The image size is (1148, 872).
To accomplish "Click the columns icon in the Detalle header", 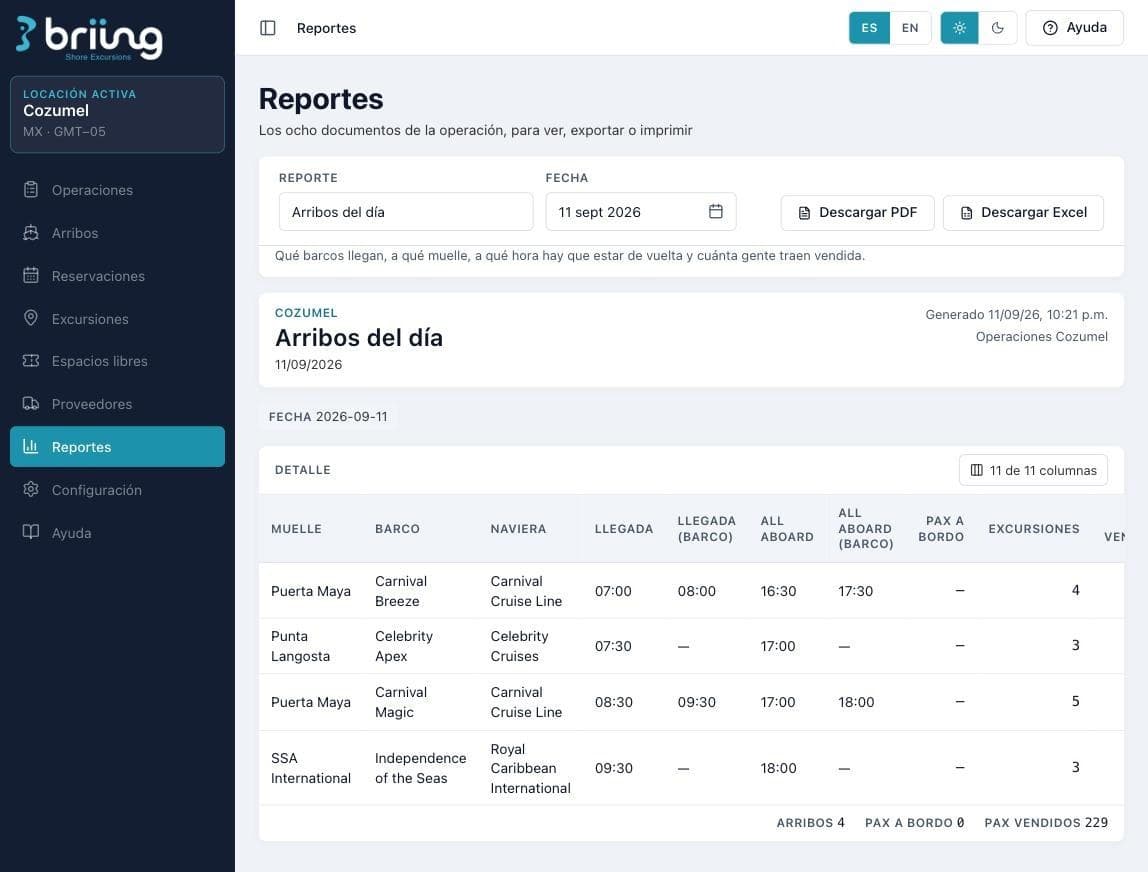I will click(x=977, y=470).
